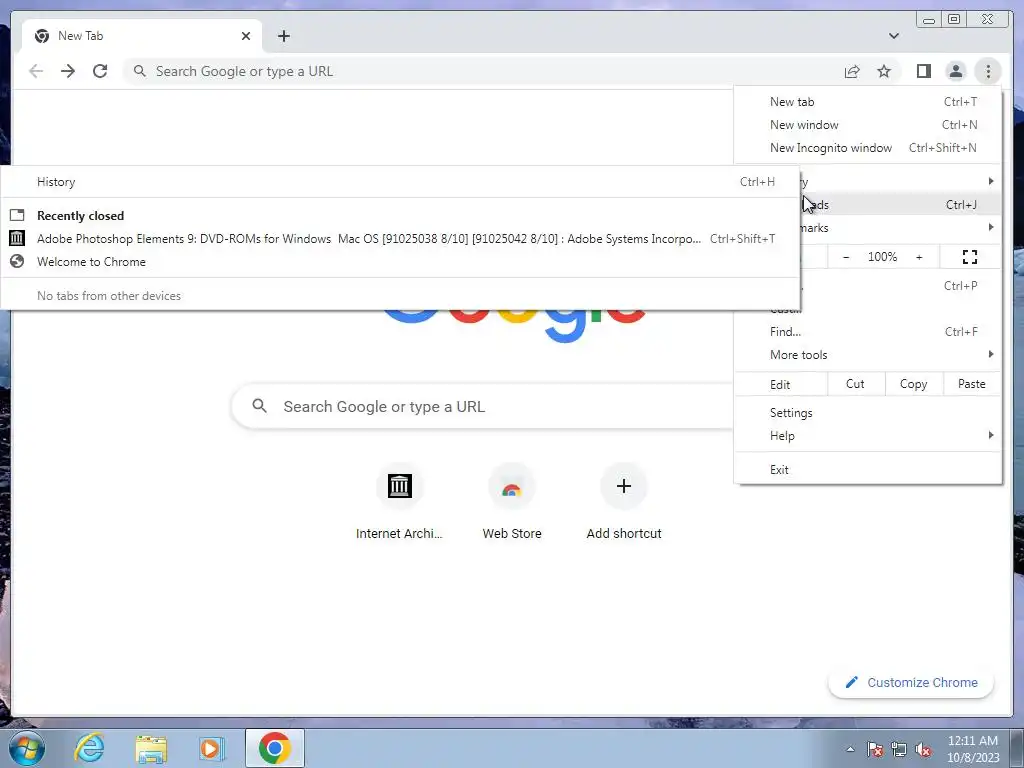This screenshot has height=768, width=1024.
Task: Expand the More tools submenu
Action: click(x=868, y=355)
